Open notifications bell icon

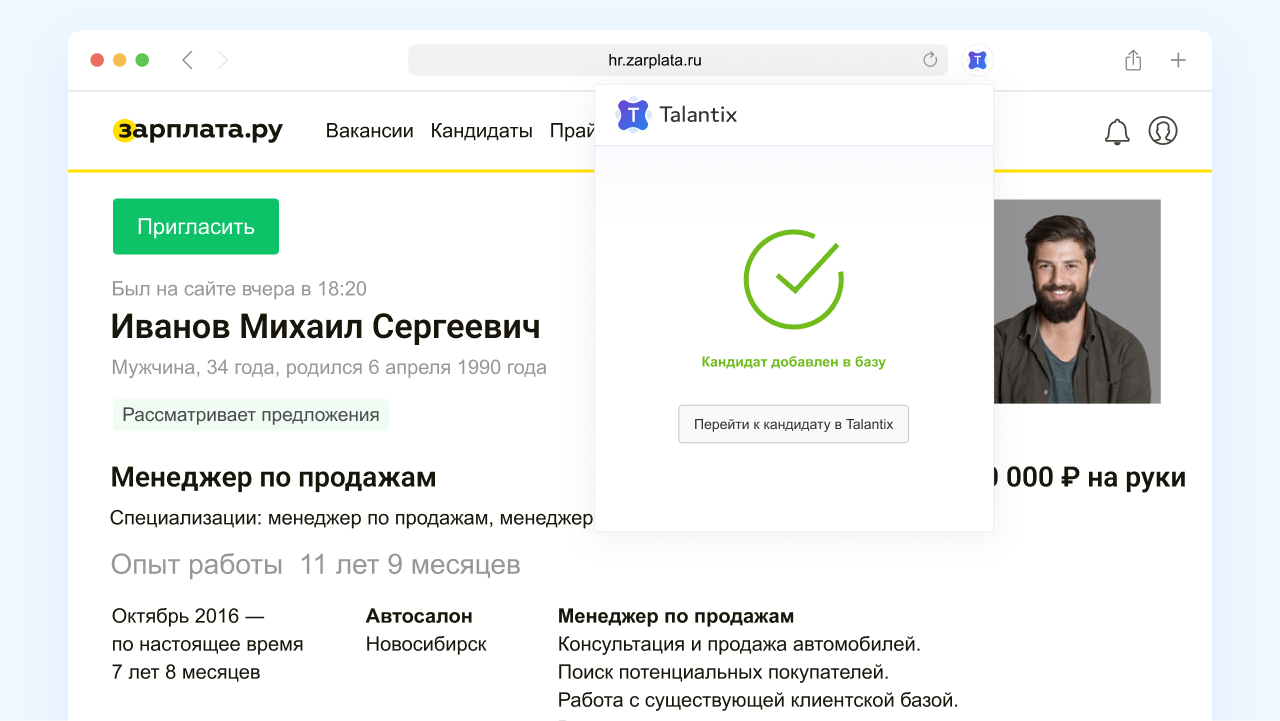tap(1117, 131)
